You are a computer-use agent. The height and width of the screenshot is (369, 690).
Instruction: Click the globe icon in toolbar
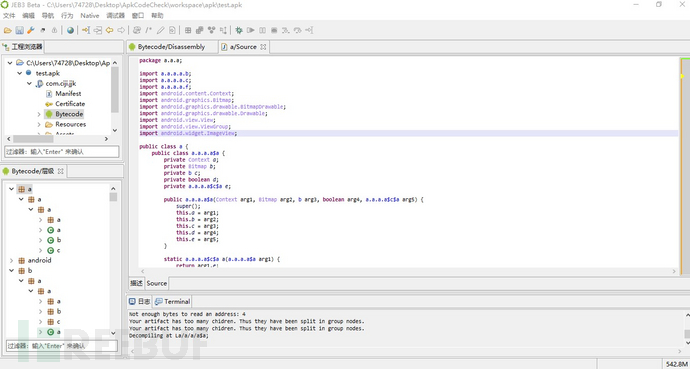tap(70, 30)
